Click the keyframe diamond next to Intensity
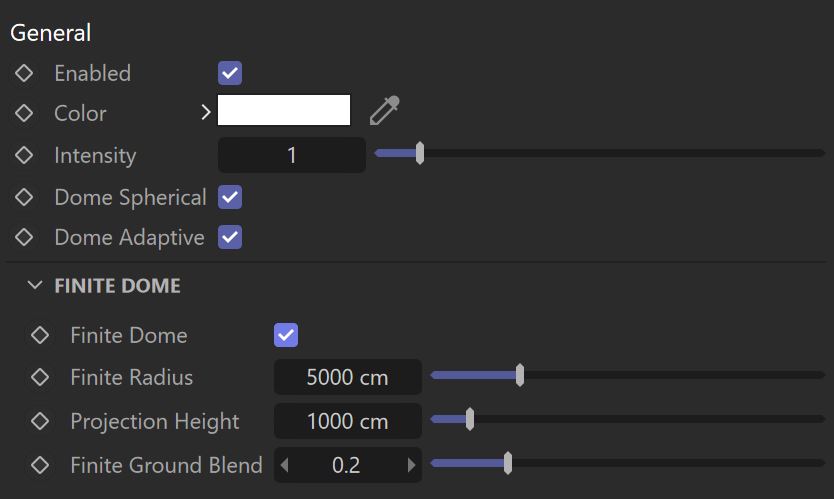834x499 pixels. pos(24,155)
